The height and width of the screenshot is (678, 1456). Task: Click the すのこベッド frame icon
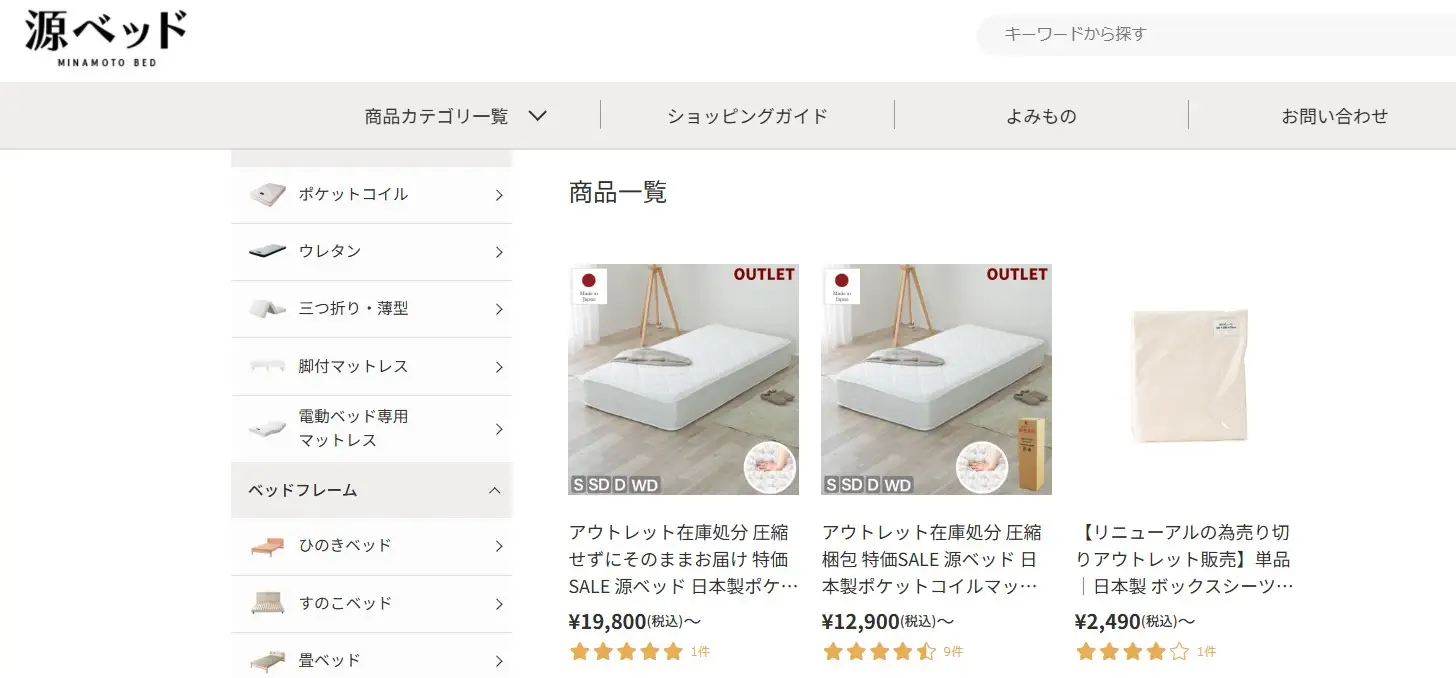[268, 603]
